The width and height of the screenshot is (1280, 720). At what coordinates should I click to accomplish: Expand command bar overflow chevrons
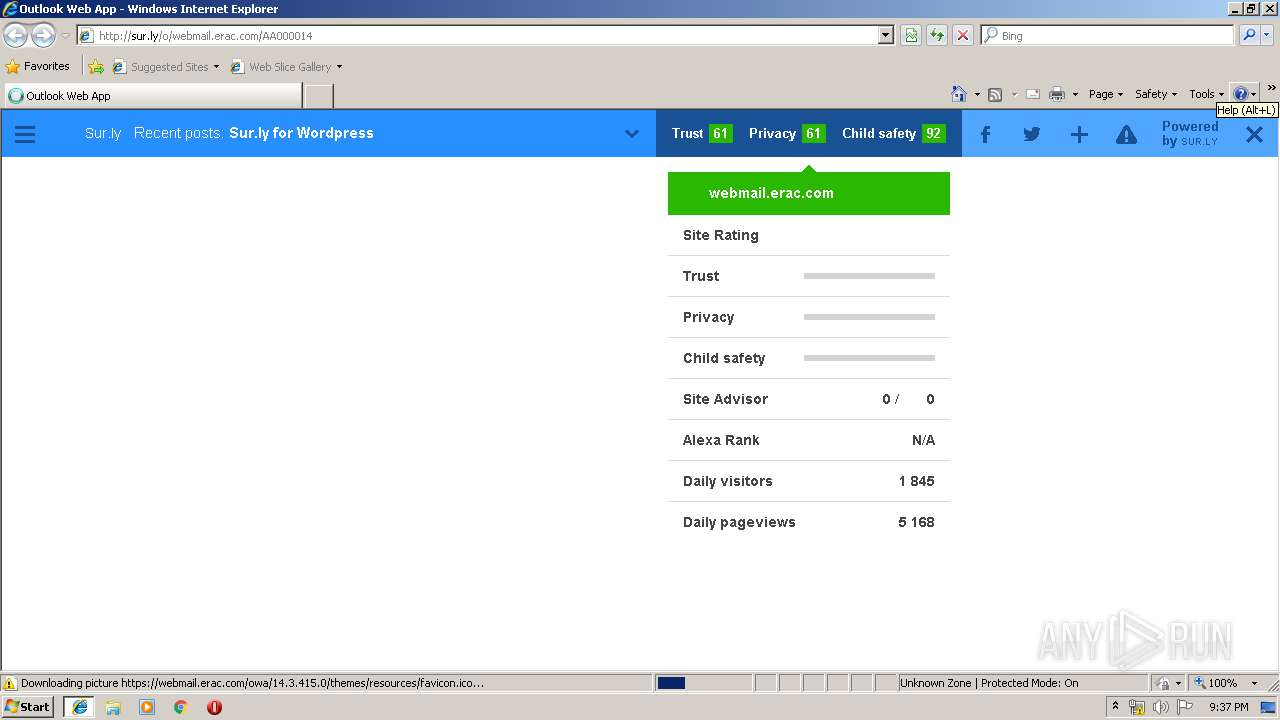(x=1271, y=88)
